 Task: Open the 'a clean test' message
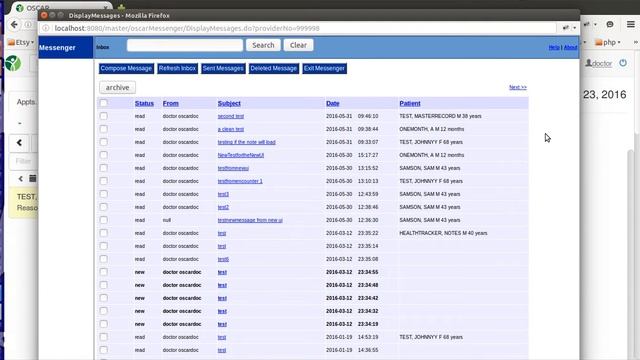click(231, 129)
